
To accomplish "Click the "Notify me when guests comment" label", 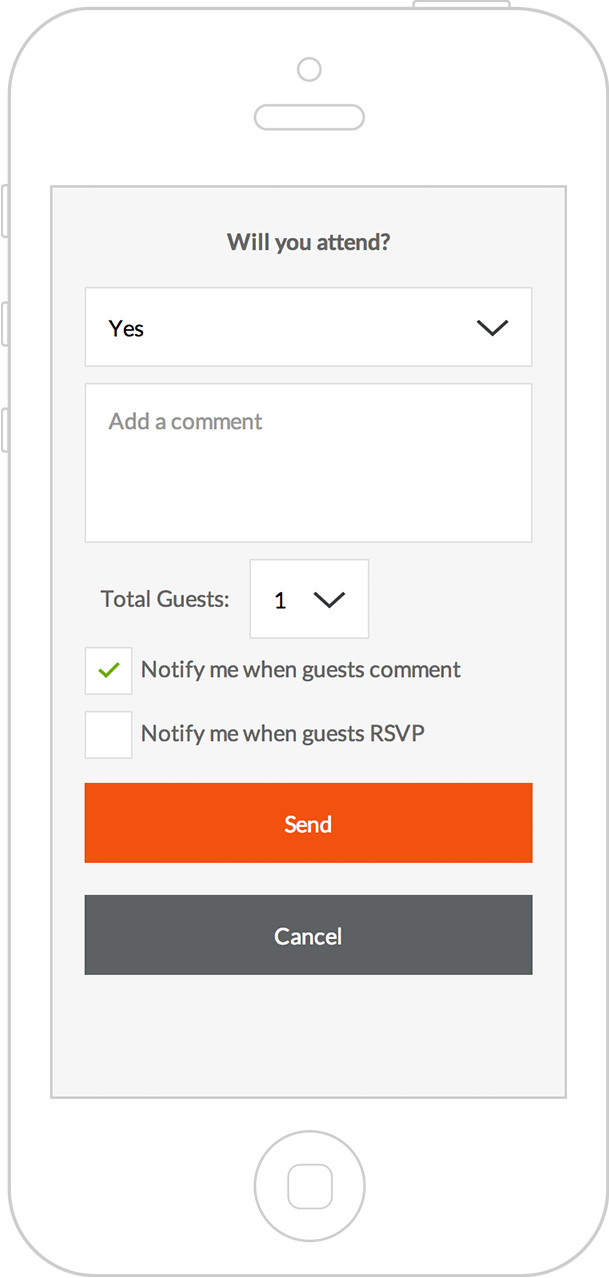I will 301,670.
